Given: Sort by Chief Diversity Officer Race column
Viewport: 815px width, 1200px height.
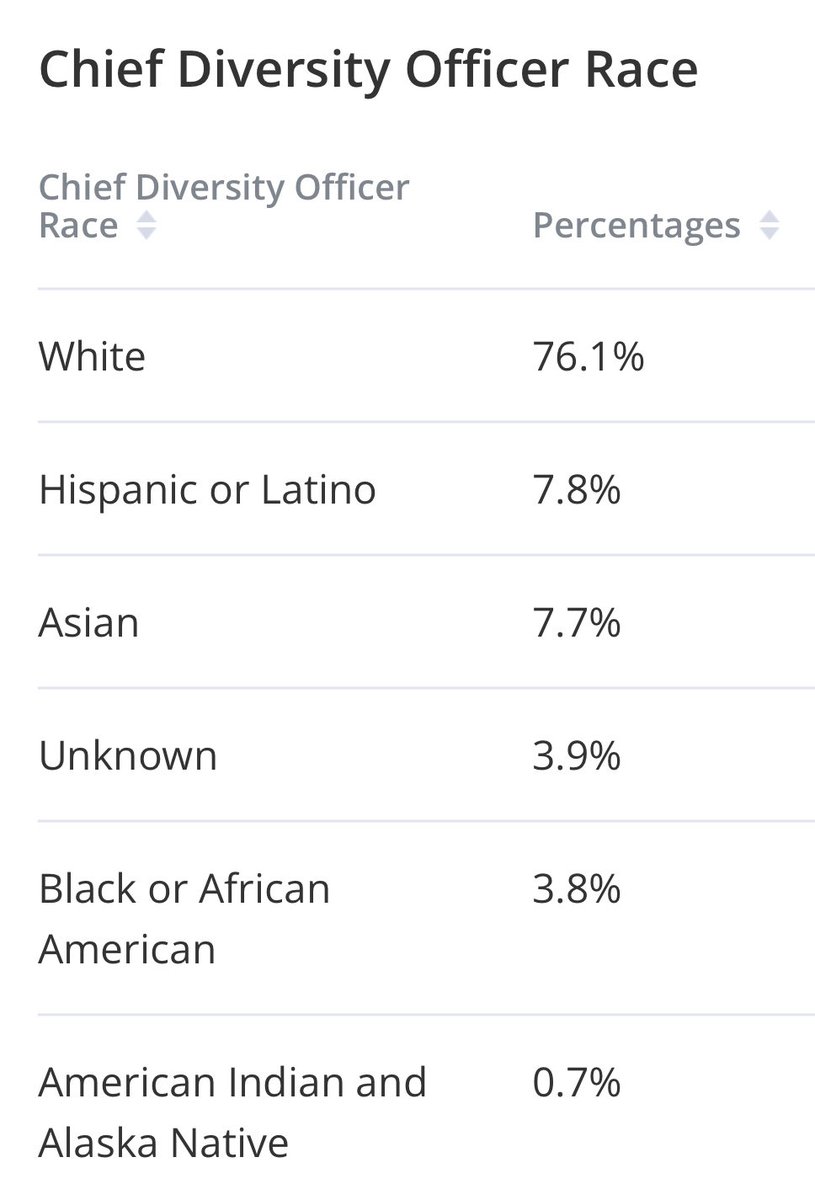Looking at the screenshot, I should 146,226.
